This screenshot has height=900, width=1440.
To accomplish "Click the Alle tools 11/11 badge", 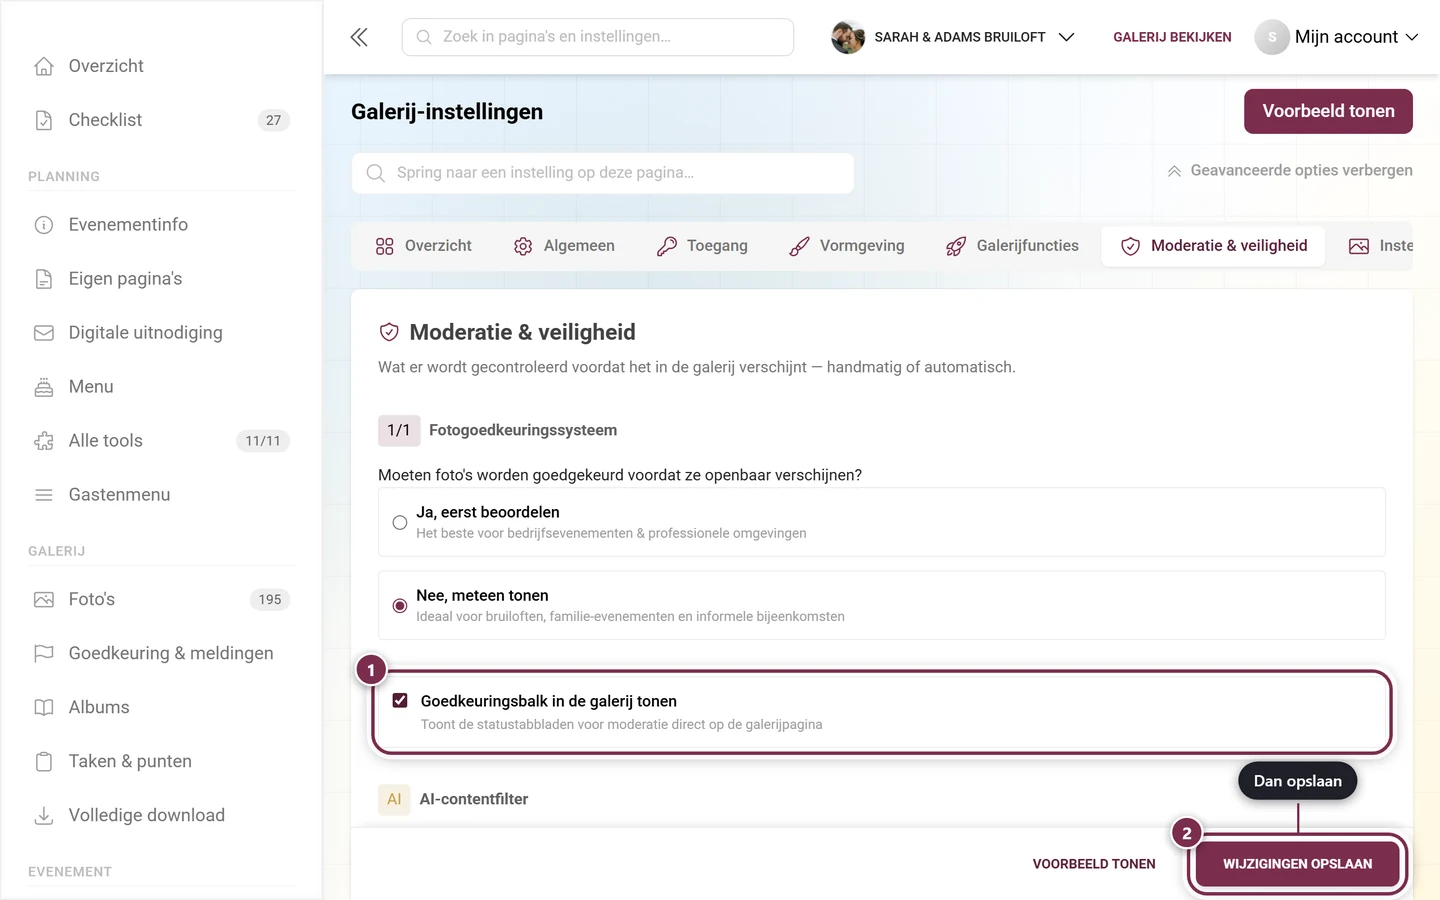I will point(263,441).
